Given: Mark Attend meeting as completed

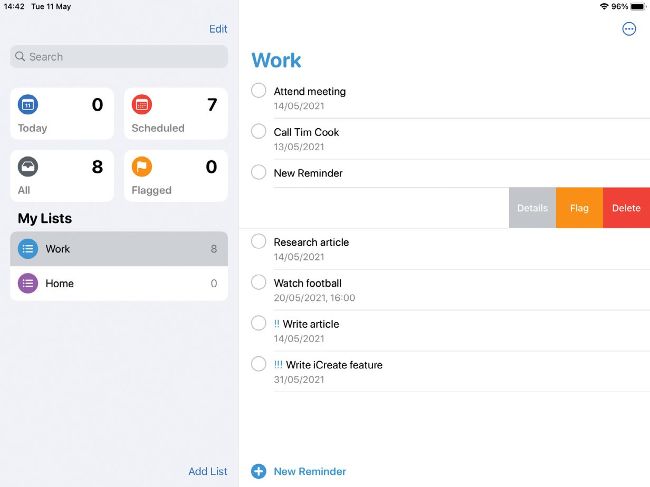Looking at the screenshot, I should tap(259, 91).
